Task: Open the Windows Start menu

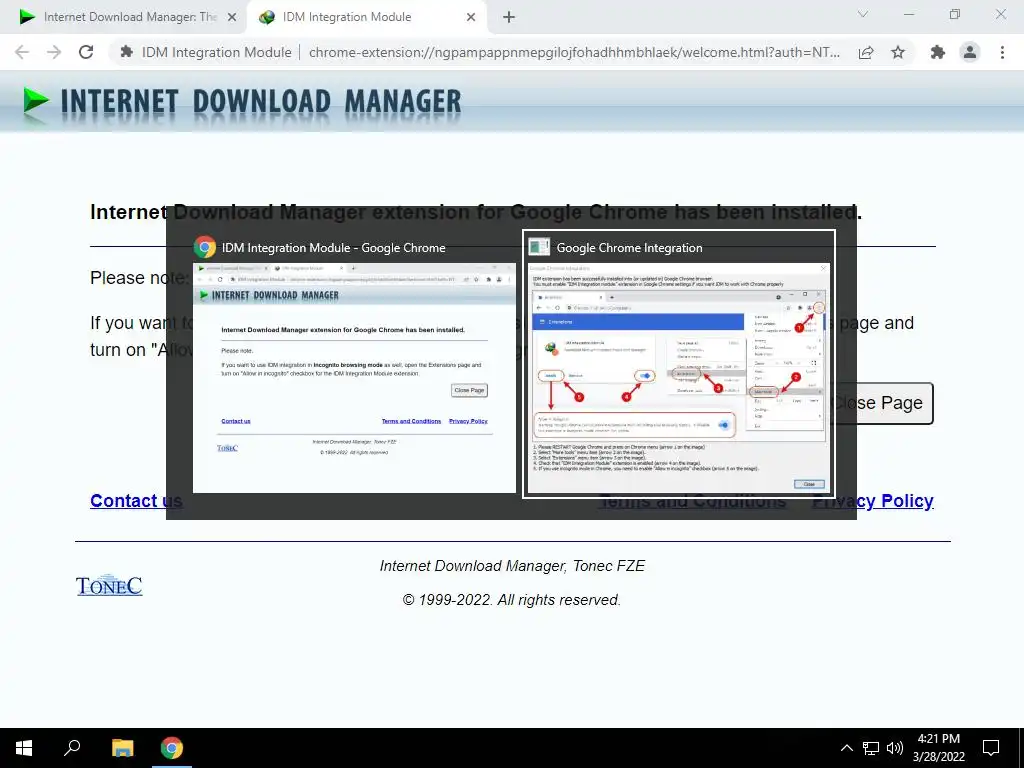Action: point(24,748)
